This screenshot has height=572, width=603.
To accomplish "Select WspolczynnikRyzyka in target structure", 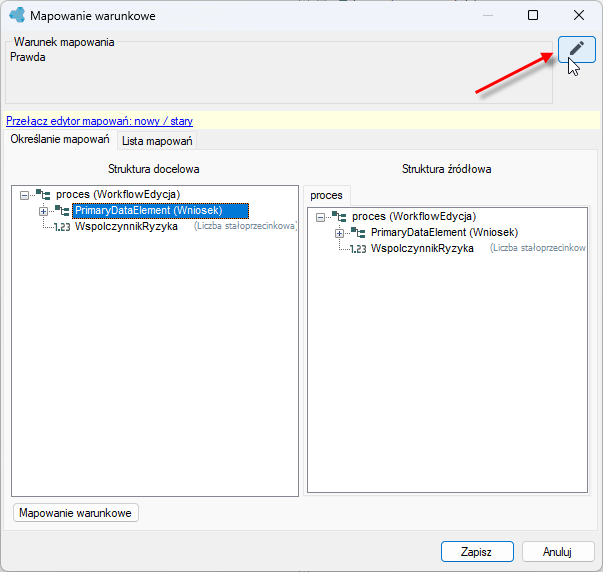I will (126, 226).
